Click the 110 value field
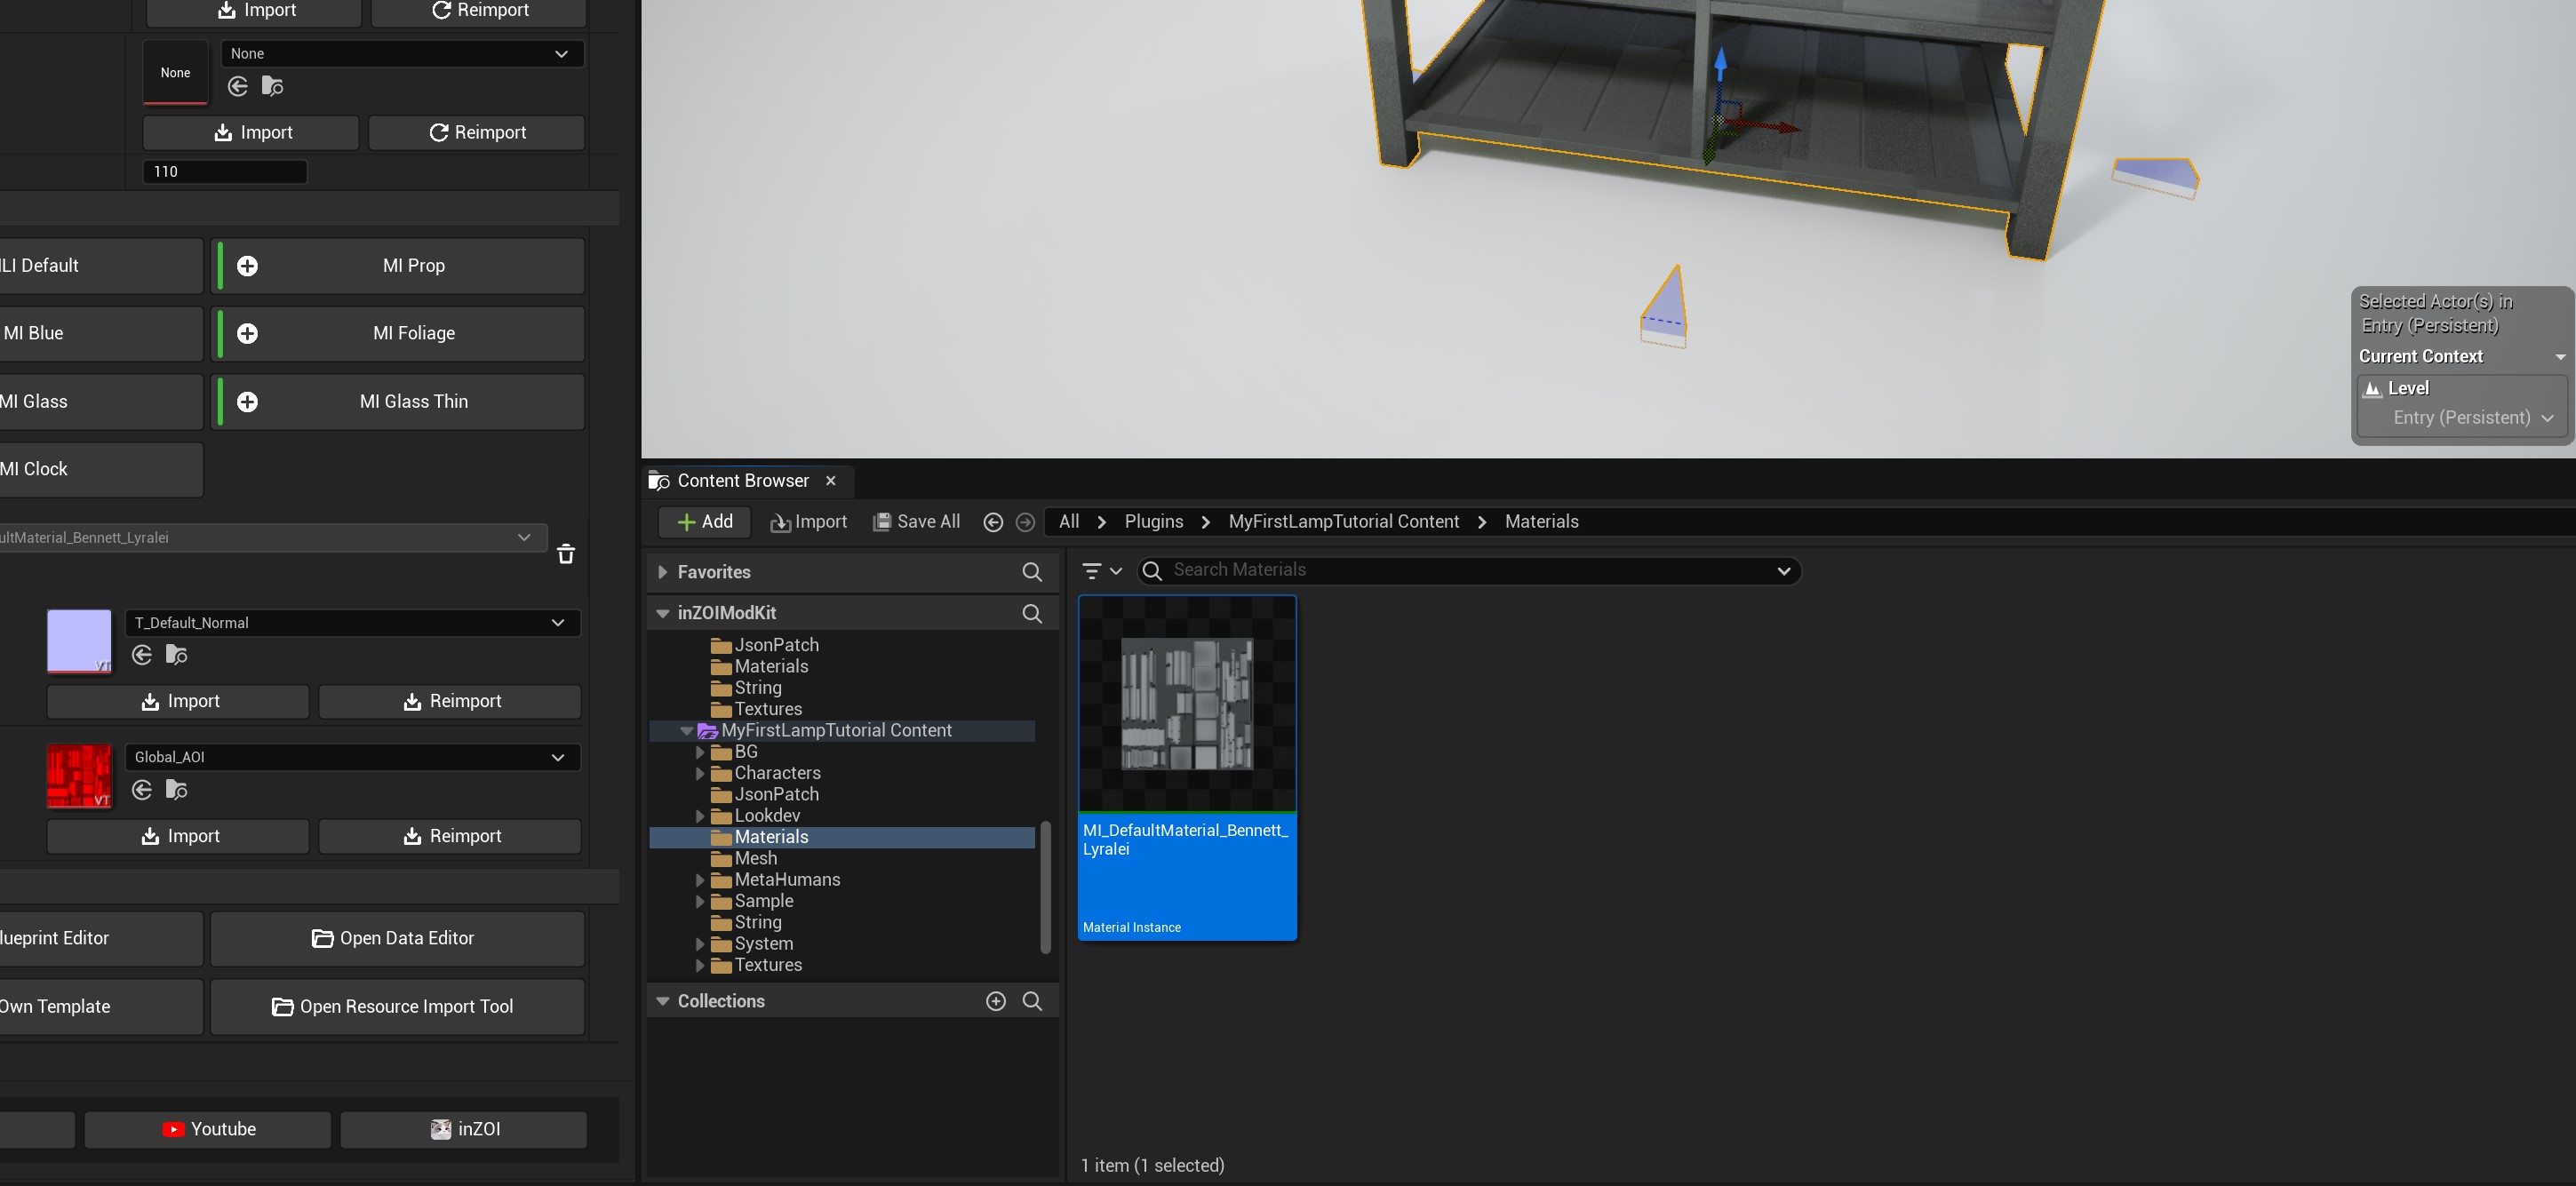 pyautogui.click(x=225, y=172)
